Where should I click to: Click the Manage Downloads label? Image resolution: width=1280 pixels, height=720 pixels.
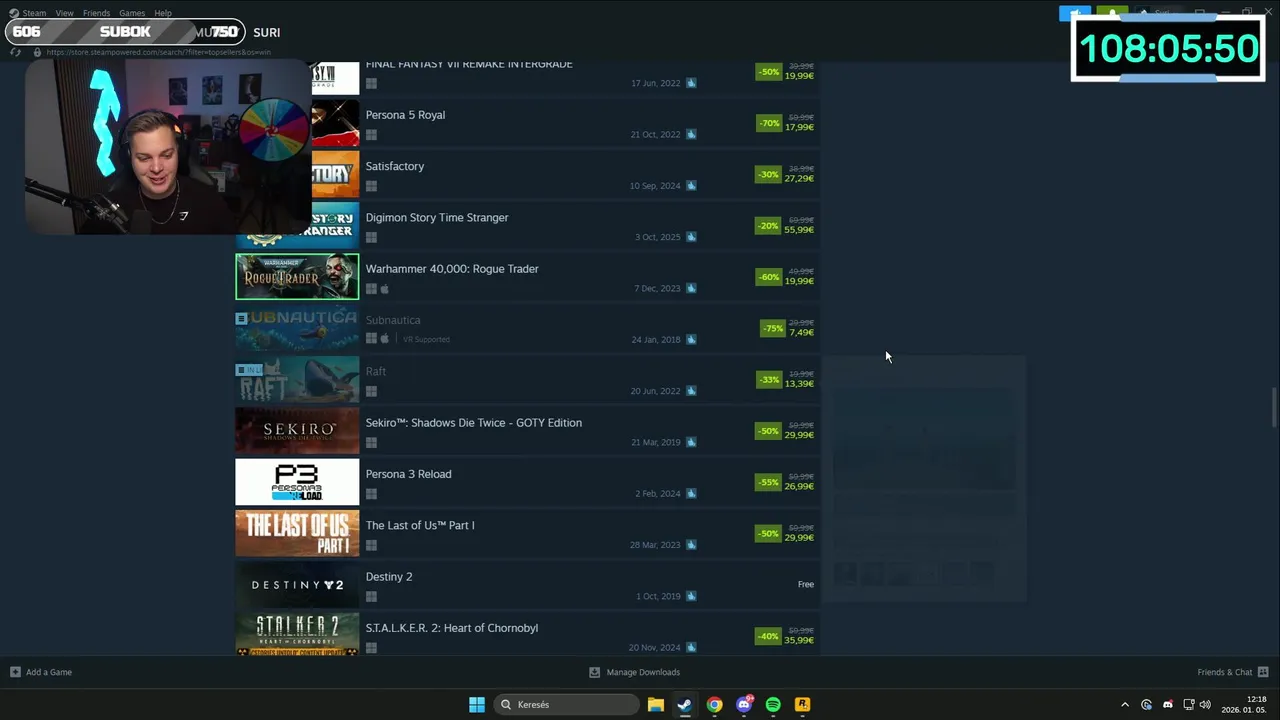(x=643, y=672)
